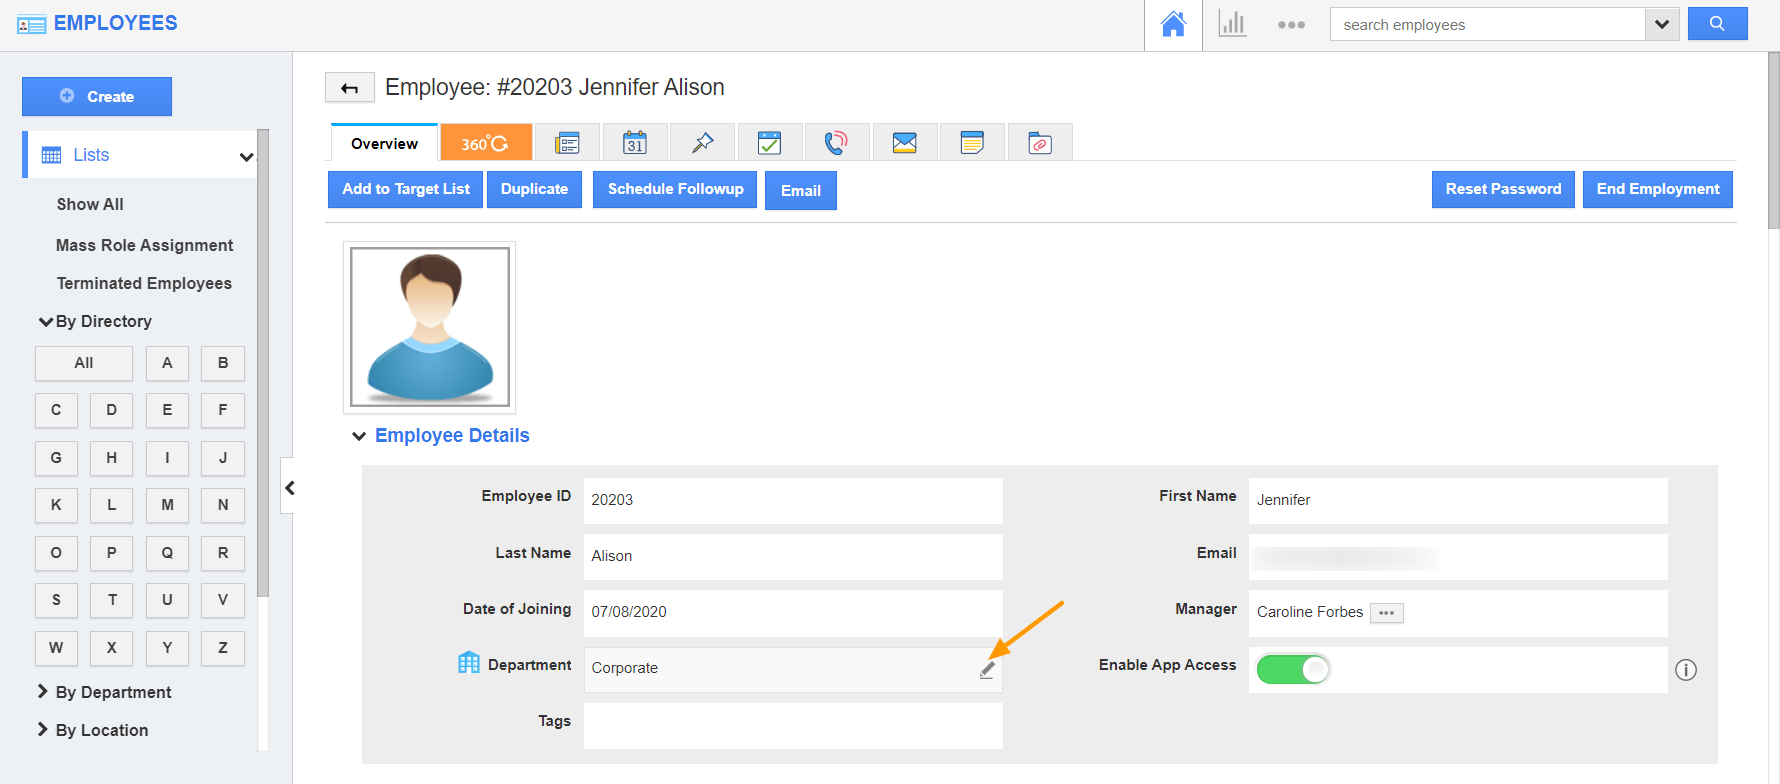Click the pencil edit icon for Department
1780x784 pixels.
pos(987,670)
